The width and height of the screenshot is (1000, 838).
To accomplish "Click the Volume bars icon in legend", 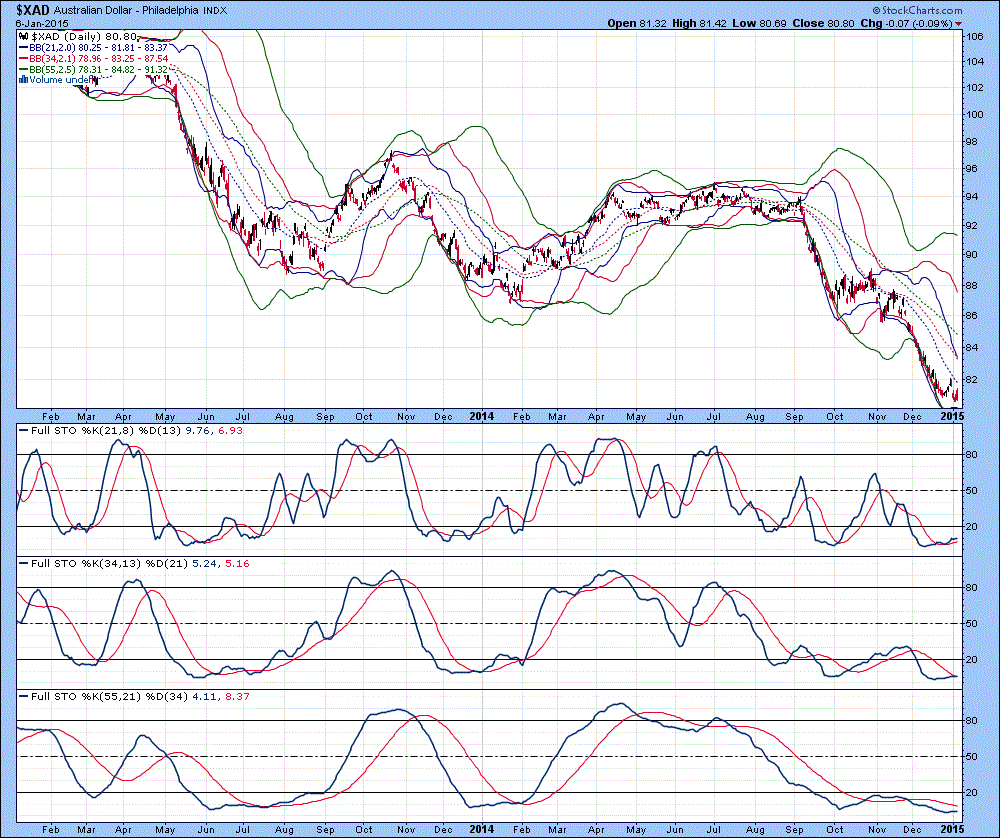I will [23, 79].
